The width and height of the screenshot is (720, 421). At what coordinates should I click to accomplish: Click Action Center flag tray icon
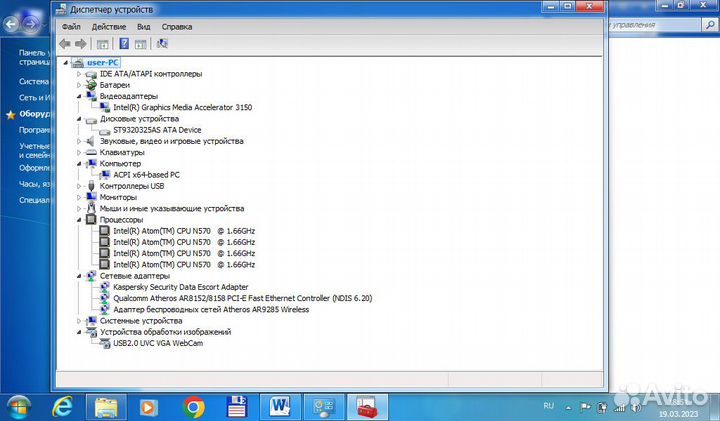[x=585, y=407]
